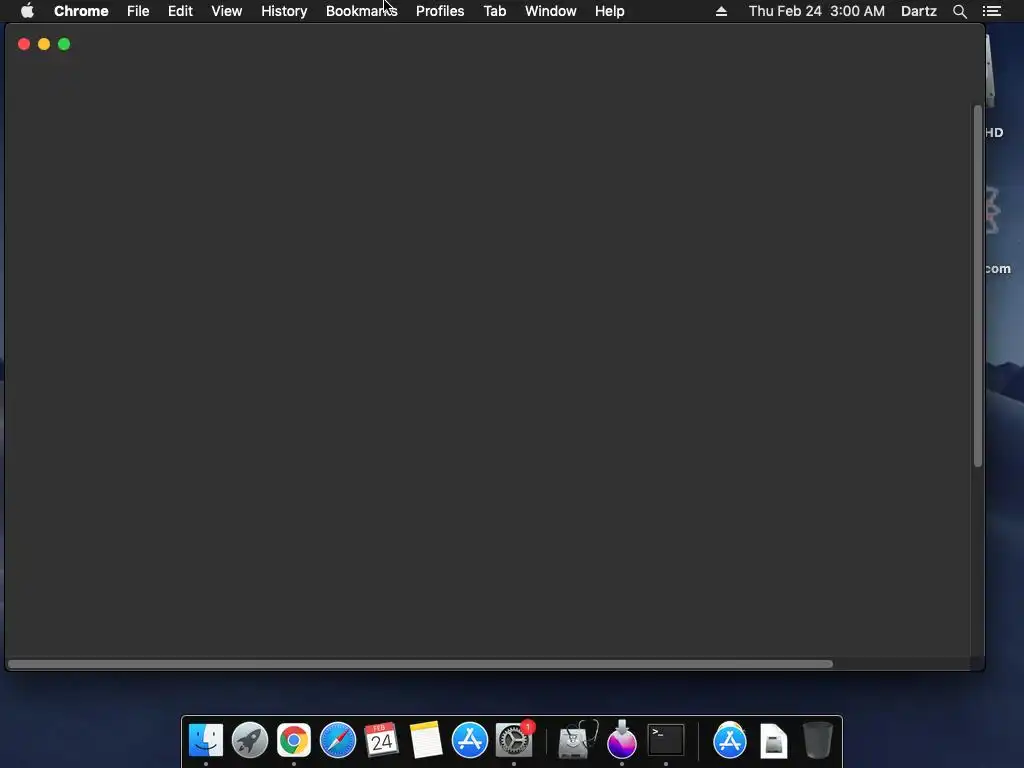The height and width of the screenshot is (768, 1024).
Task: Click the horizontal scrollbar thumb
Action: coord(421,664)
